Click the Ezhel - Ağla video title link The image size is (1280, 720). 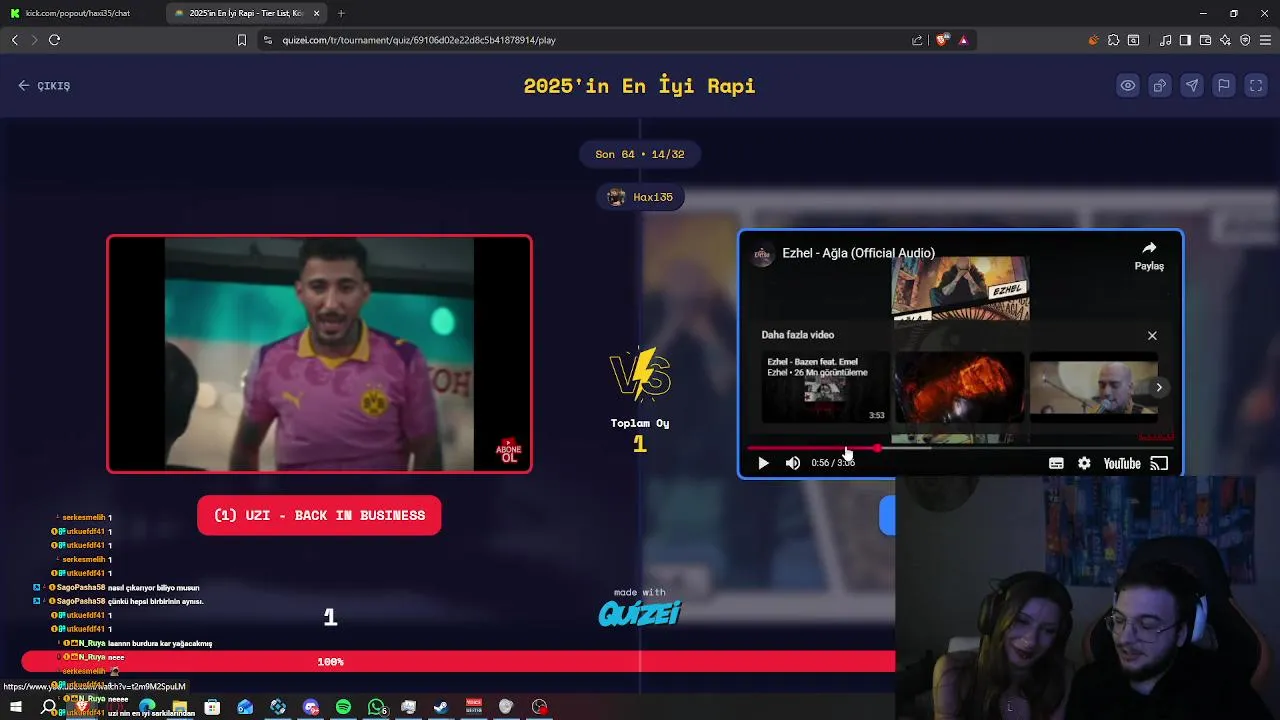tap(858, 253)
